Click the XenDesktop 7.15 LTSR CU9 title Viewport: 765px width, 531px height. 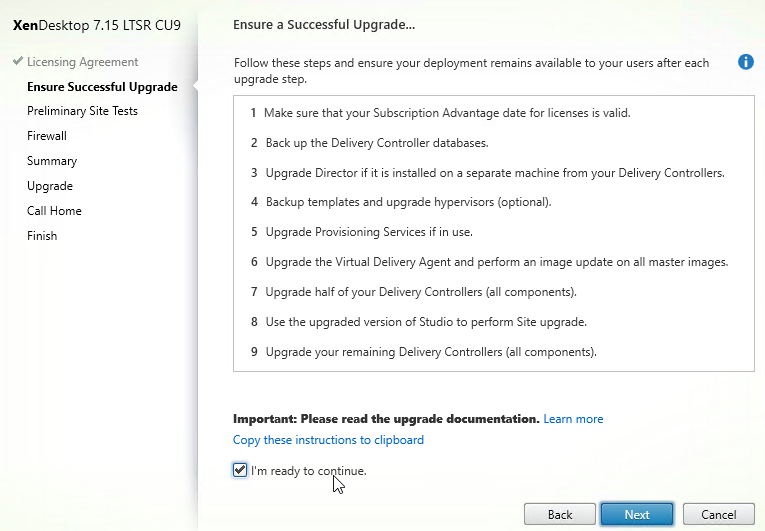[97, 25]
